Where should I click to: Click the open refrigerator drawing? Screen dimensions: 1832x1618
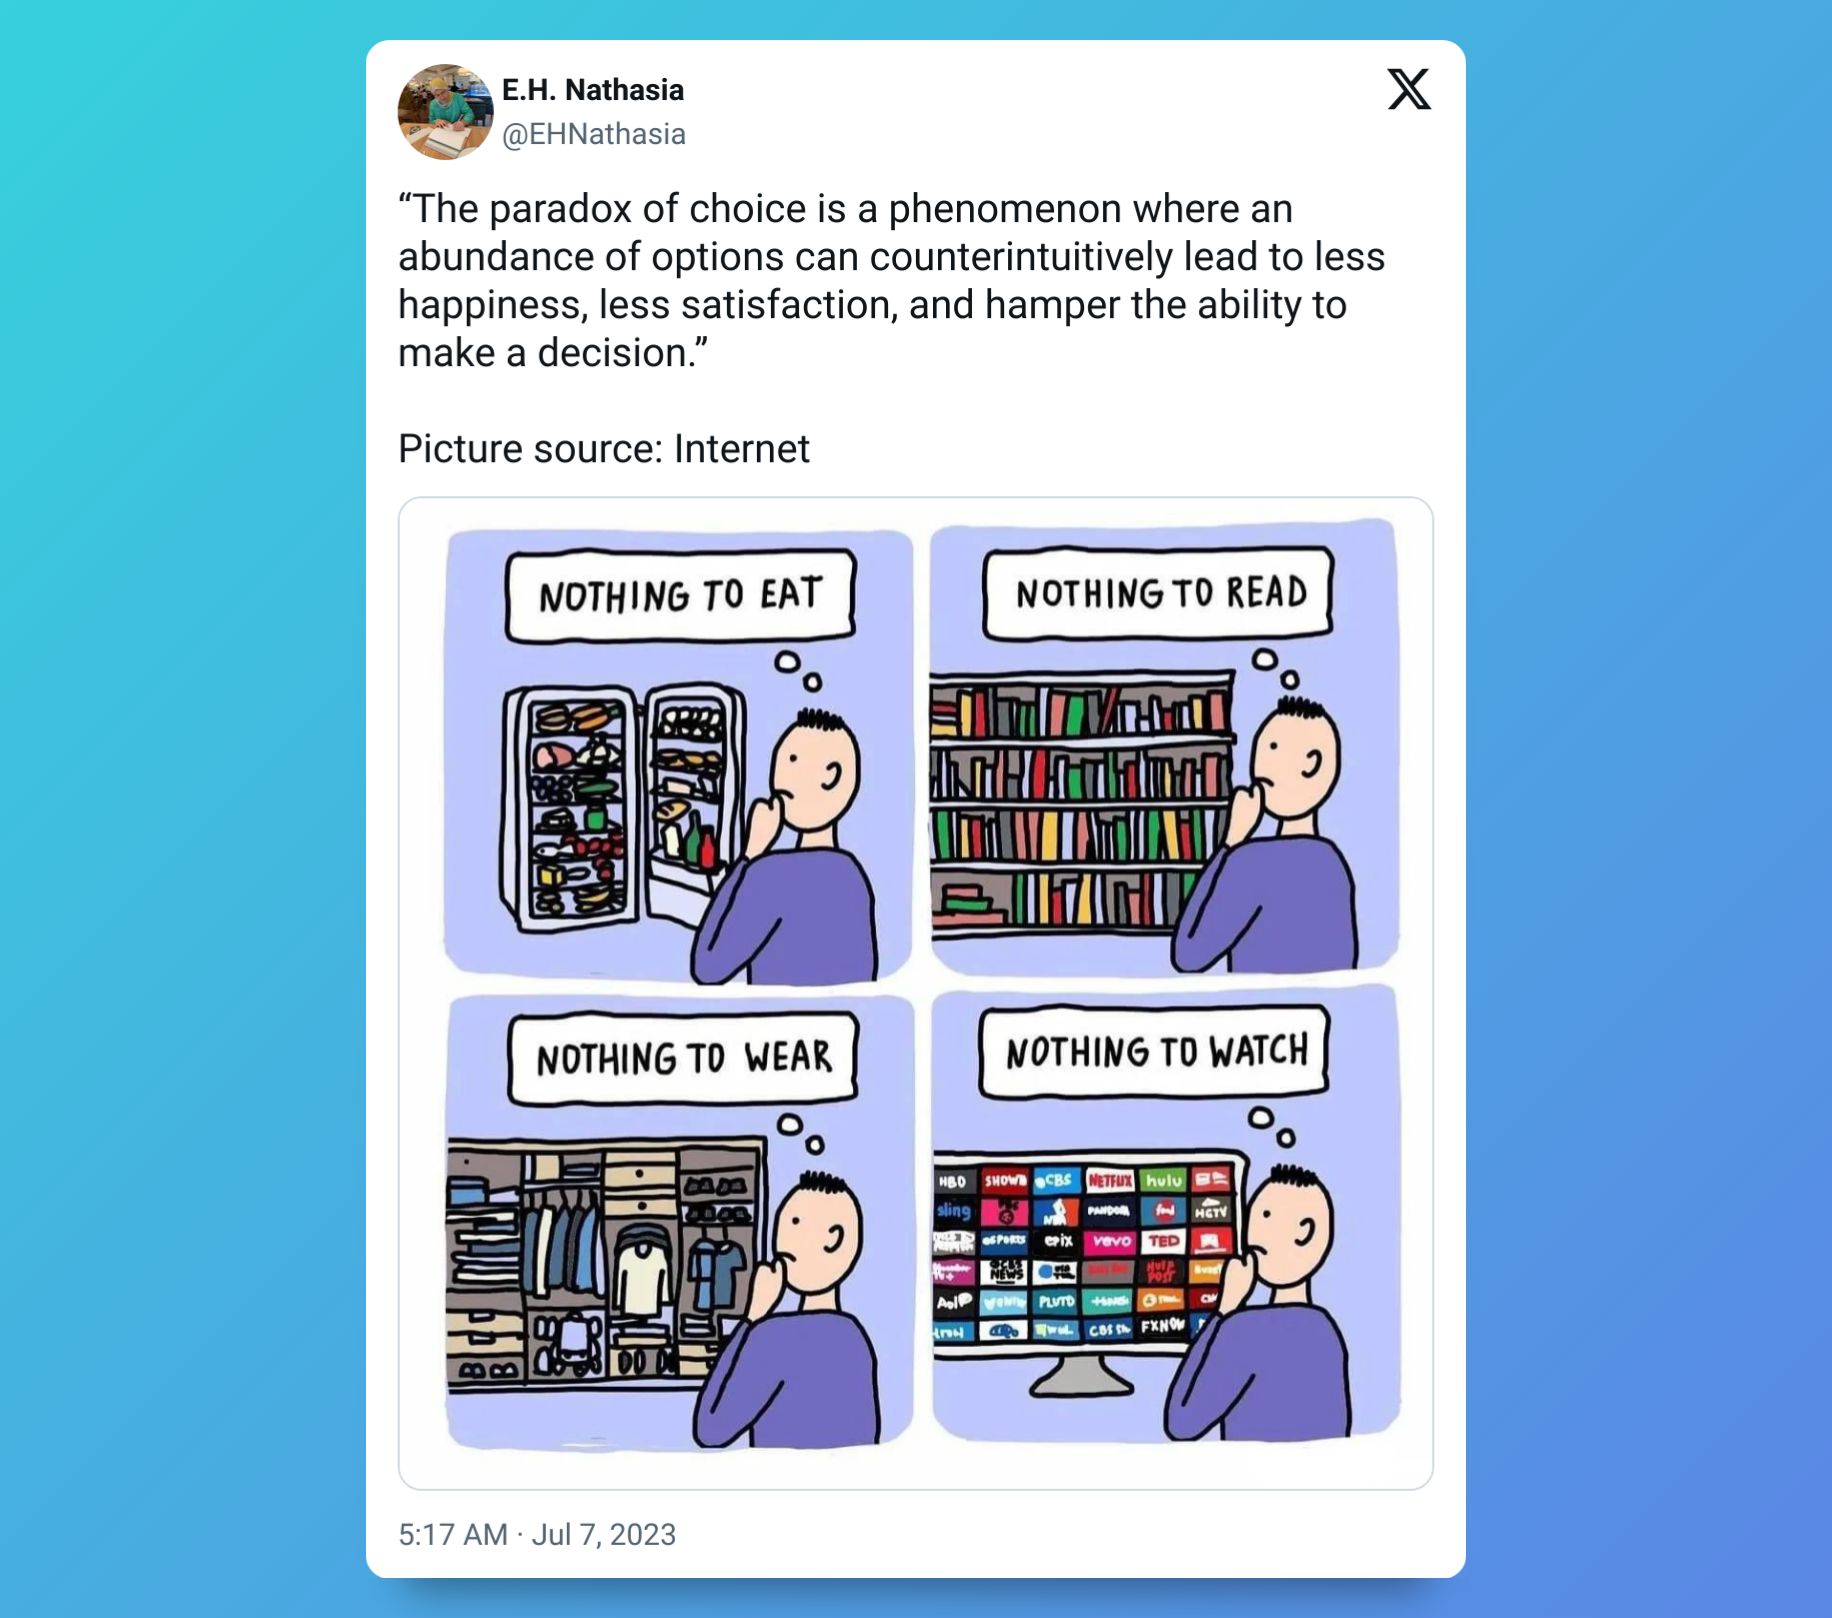click(622, 806)
